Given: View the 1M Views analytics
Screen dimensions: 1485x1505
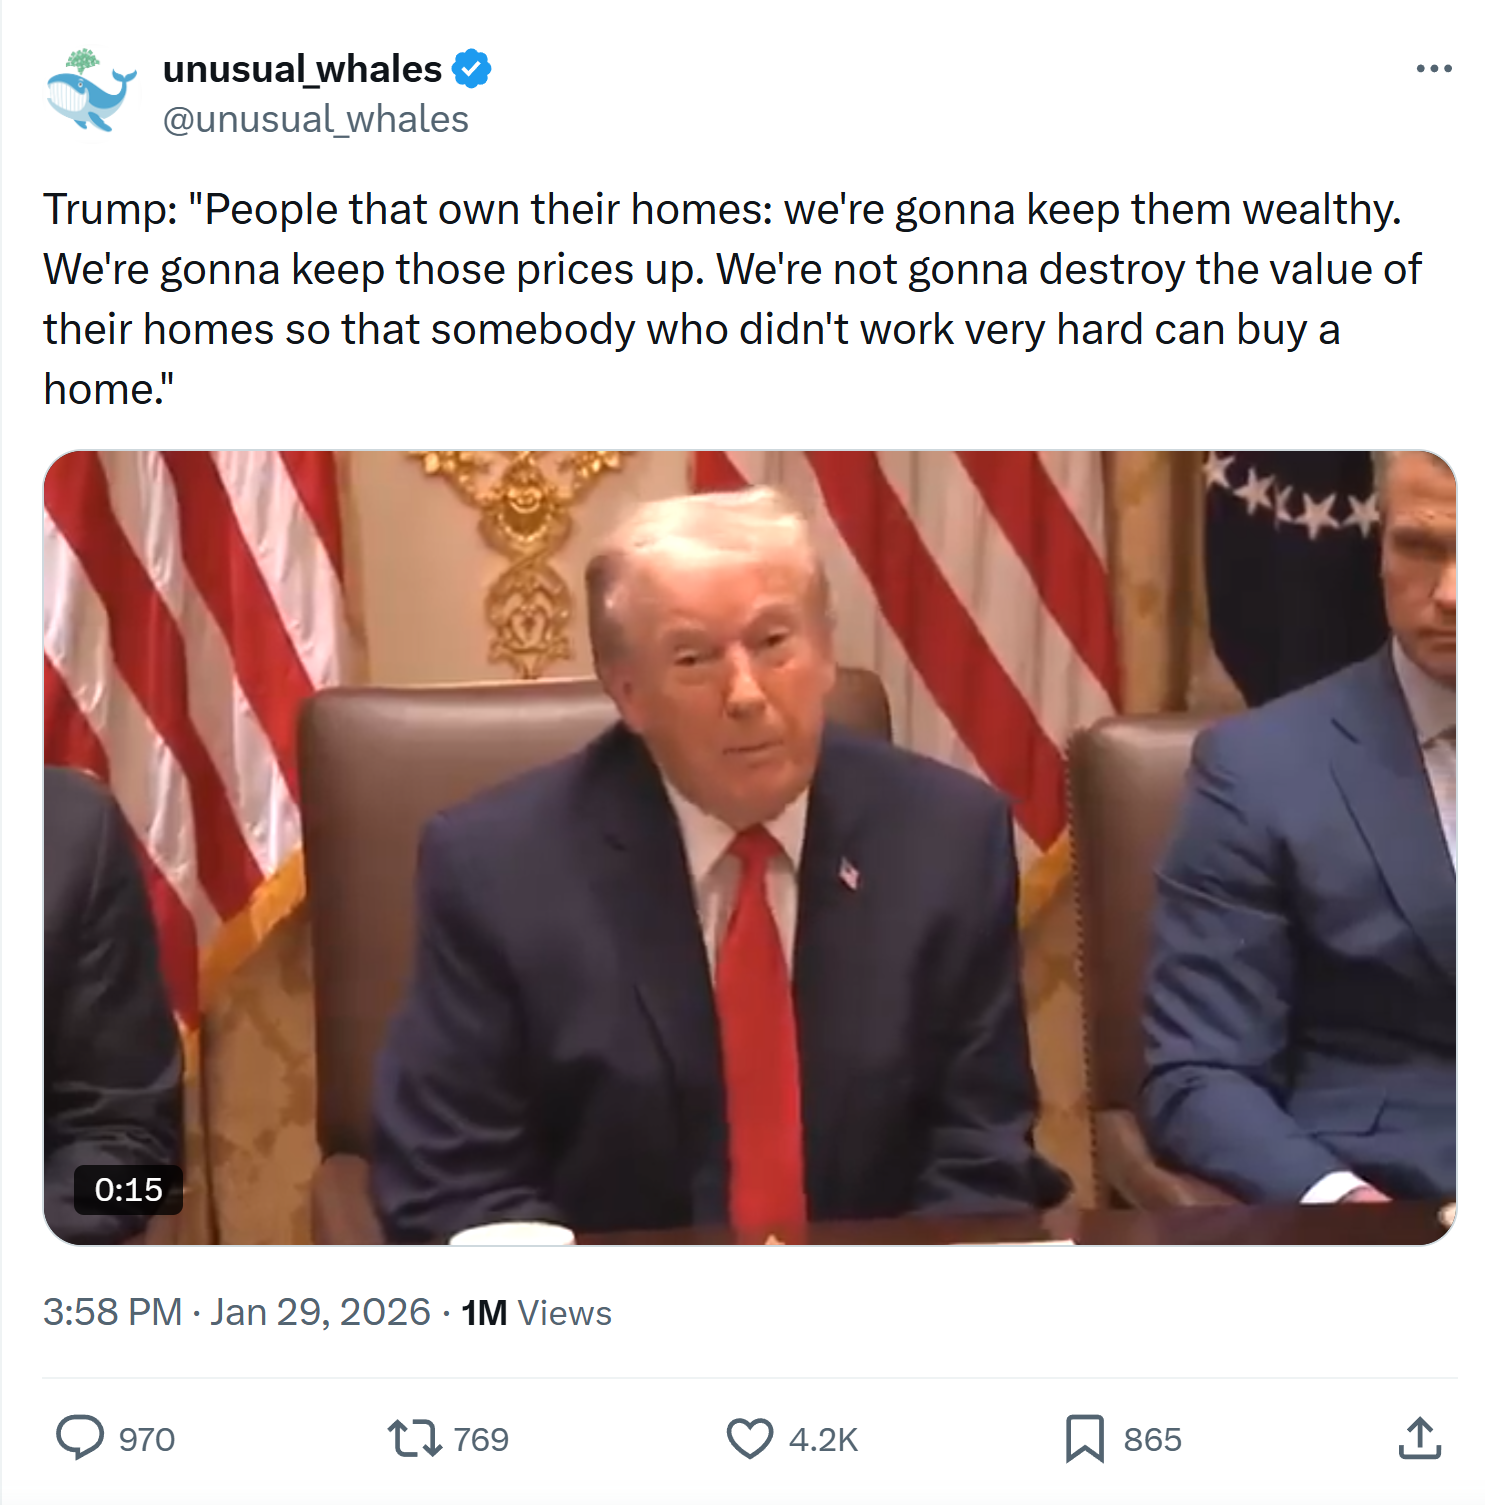Looking at the screenshot, I should click(536, 1312).
